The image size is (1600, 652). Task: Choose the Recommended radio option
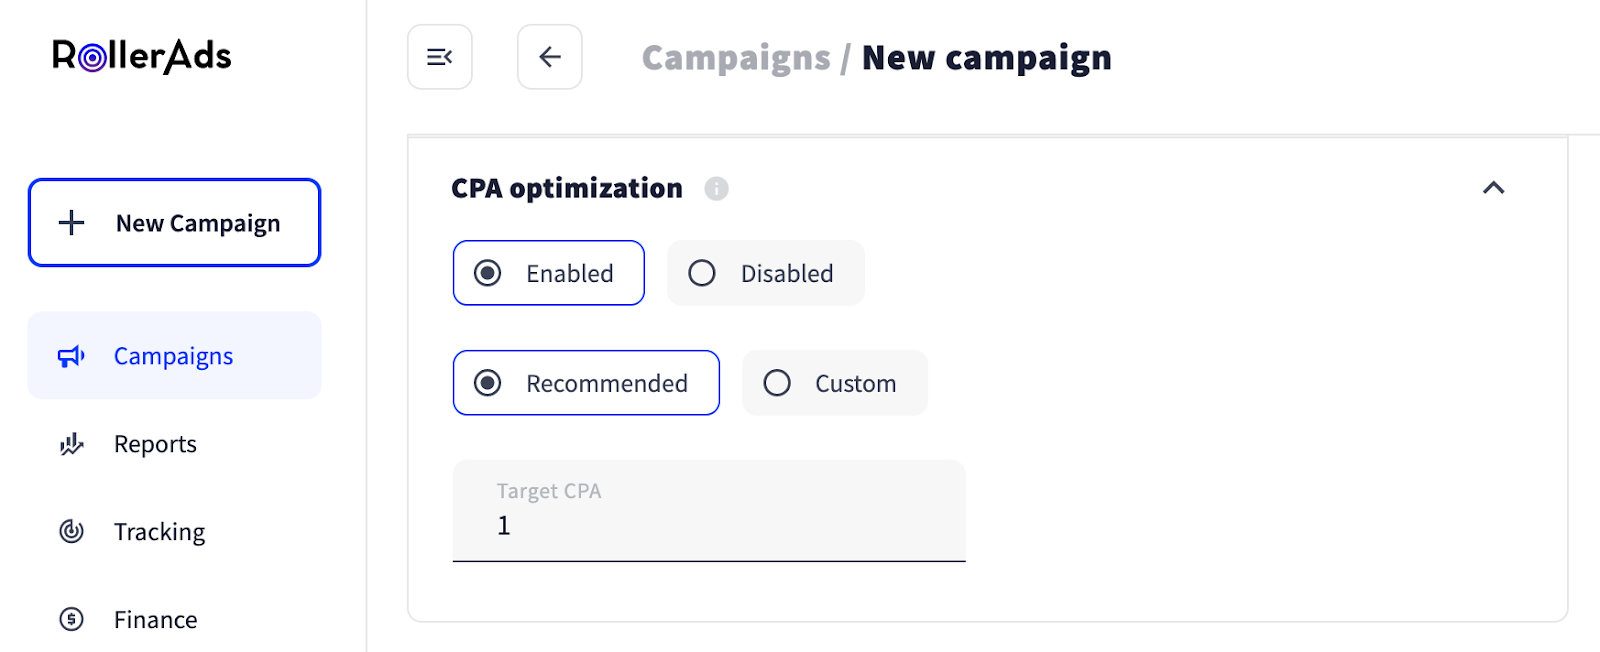pos(488,383)
